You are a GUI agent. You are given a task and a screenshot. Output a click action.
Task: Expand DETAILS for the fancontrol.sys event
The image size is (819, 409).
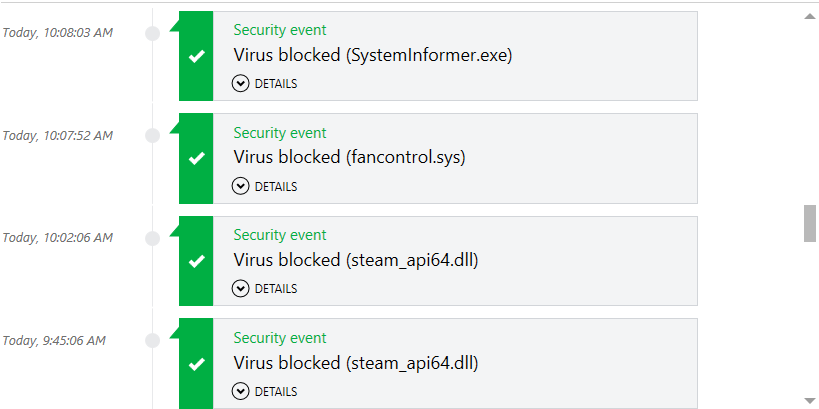[x=265, y=186]
